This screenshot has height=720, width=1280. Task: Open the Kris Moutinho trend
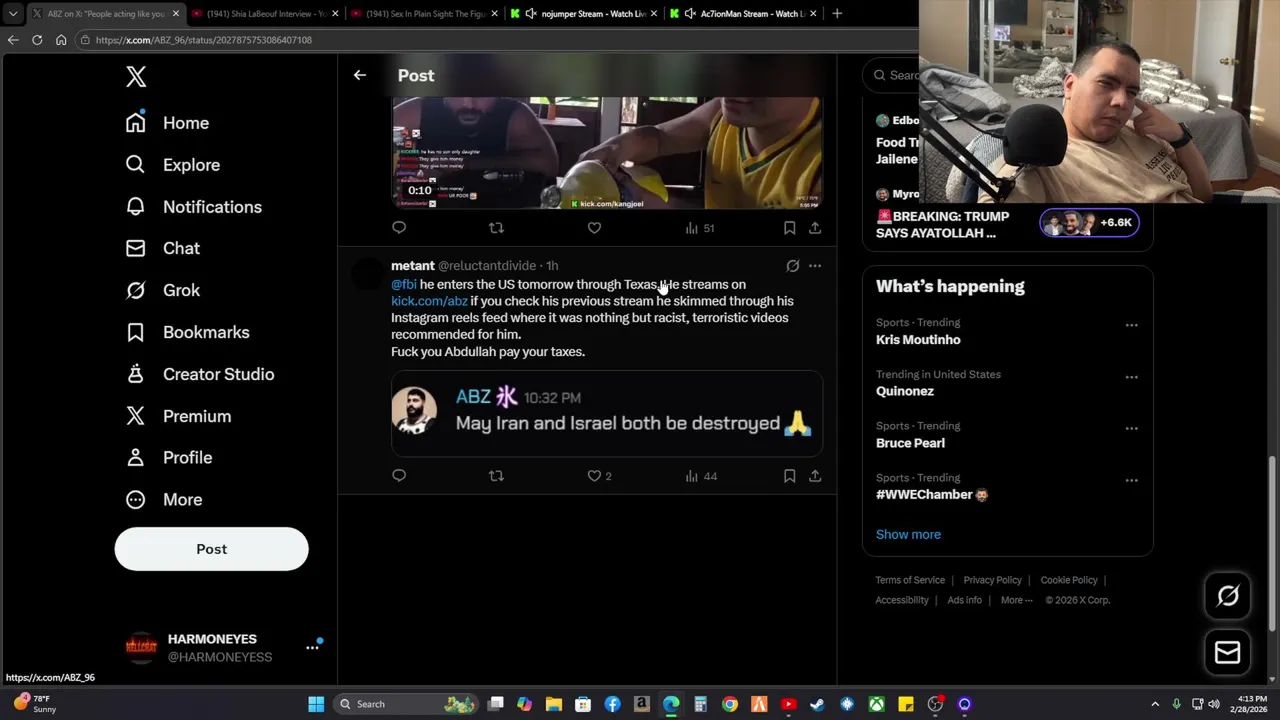pyautogui.click(x=918, y=340)
